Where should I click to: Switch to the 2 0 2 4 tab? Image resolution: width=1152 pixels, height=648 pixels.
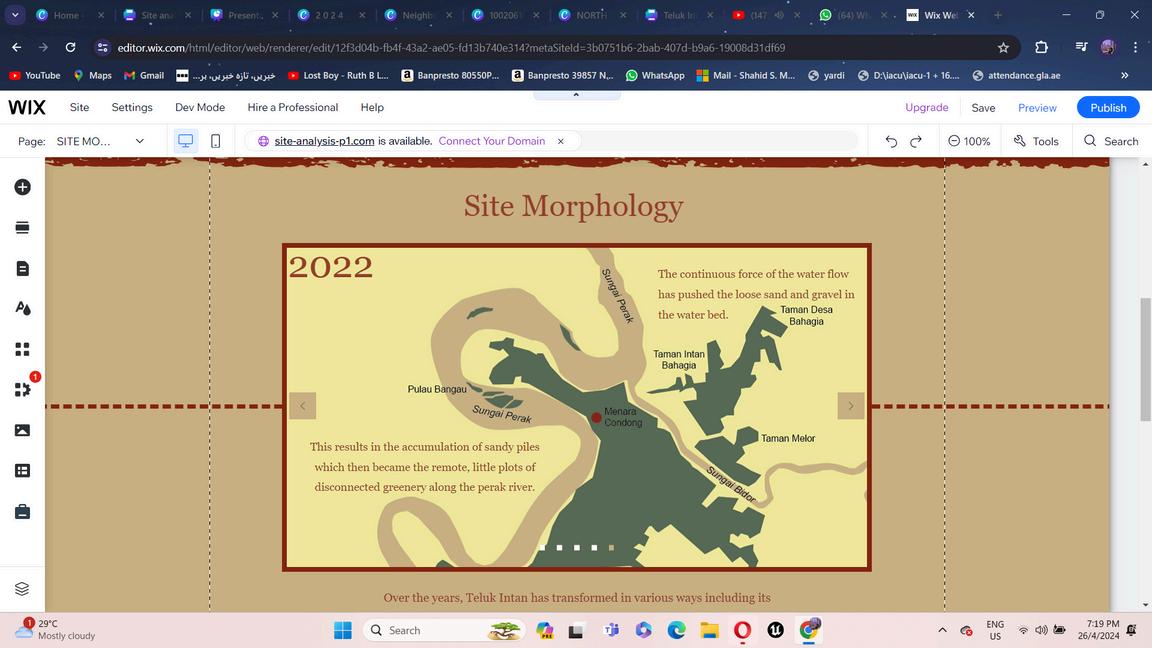tap(329, 15)
